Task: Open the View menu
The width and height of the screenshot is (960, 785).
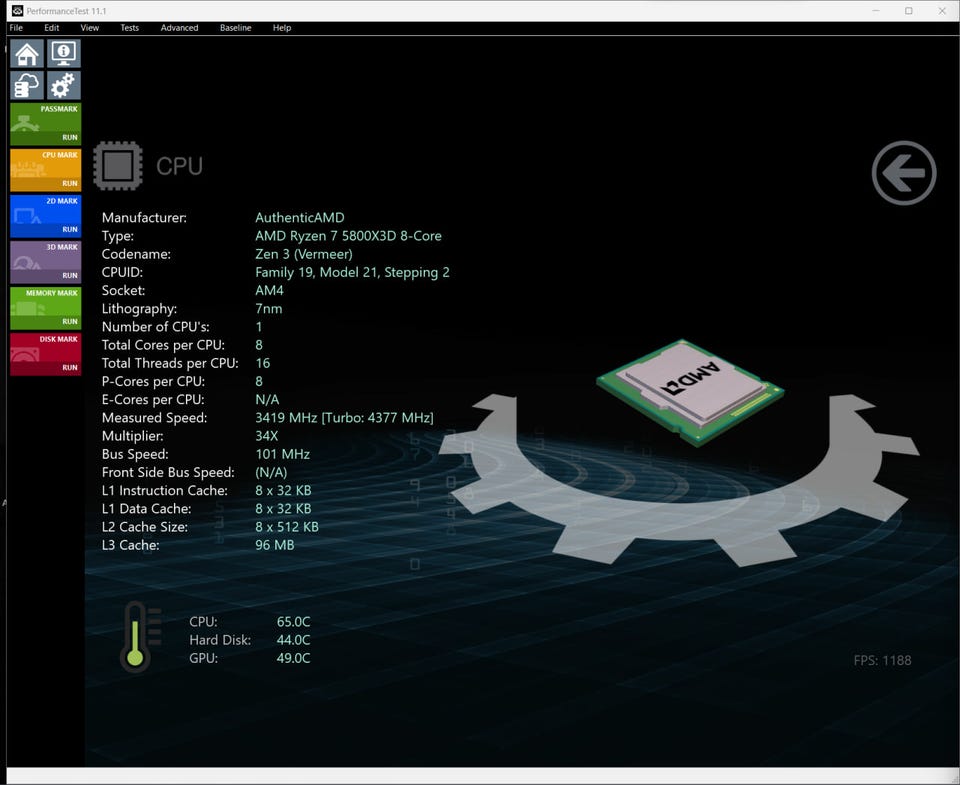Action: click(89, 28)
